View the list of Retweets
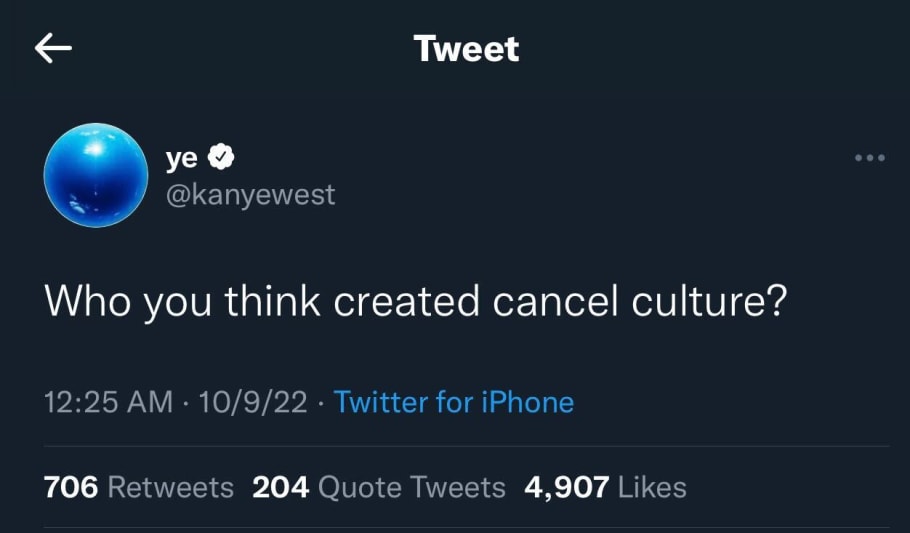The width and height of the screenshot is (910, 533). click(170, 488)
